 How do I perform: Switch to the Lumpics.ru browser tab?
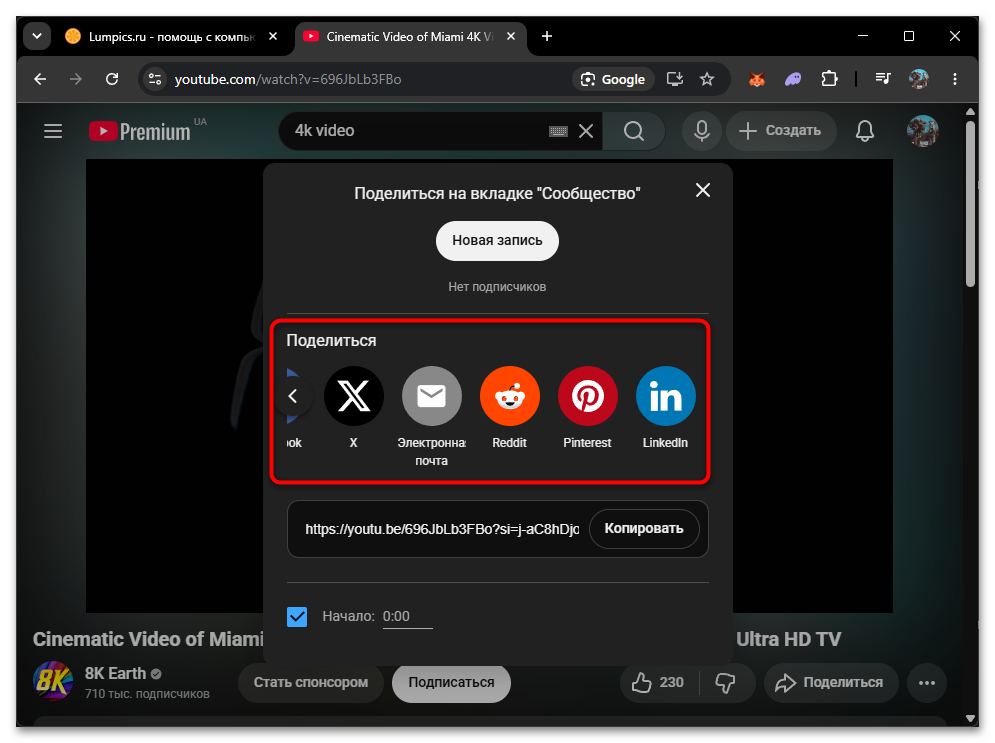pos(171,37)
